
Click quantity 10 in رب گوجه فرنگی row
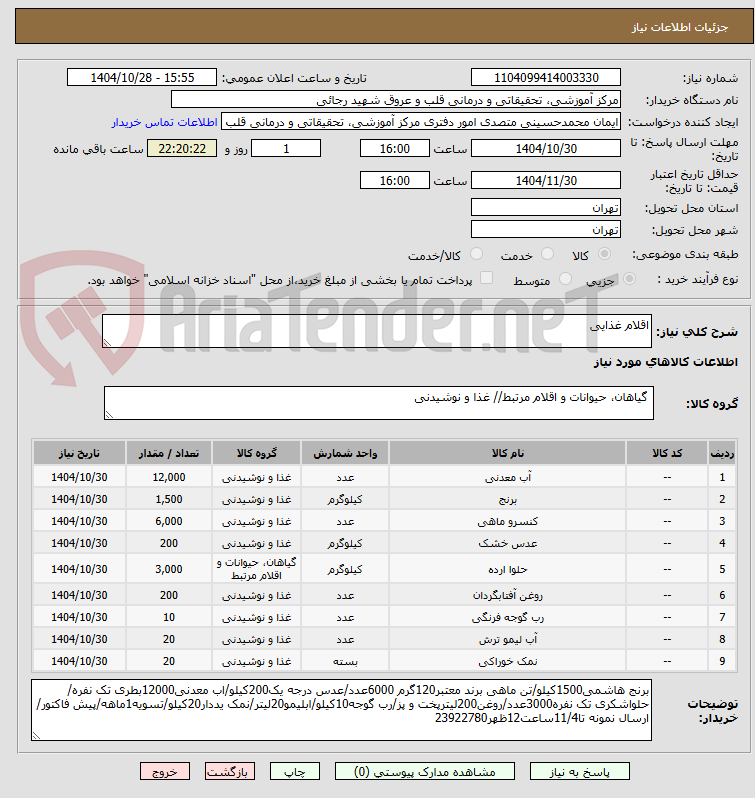[168, 617]
